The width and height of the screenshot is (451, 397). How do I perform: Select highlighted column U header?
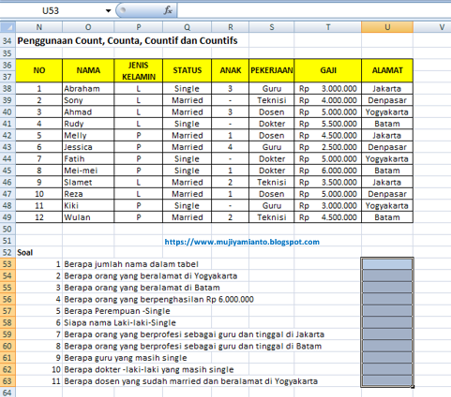[x=387, y=27]
